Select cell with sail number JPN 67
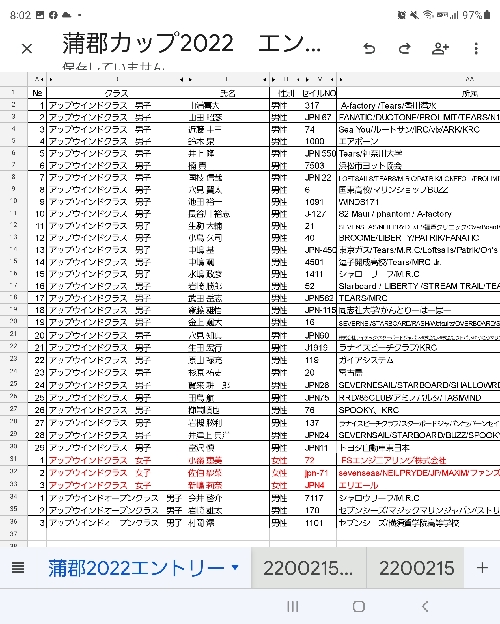The width and height of the screenshot is (500, 624). (318, 117)
